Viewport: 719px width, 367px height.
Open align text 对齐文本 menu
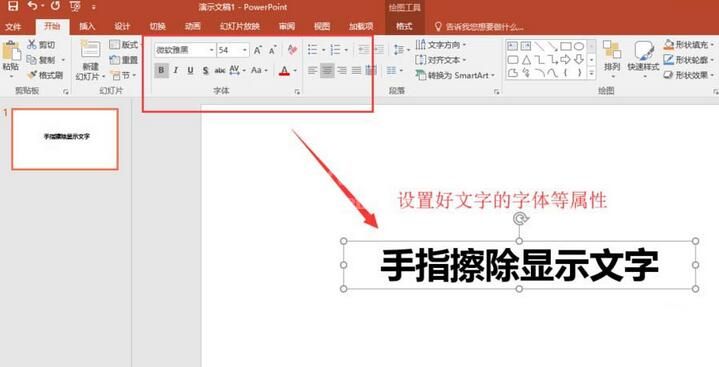(441, 60)
